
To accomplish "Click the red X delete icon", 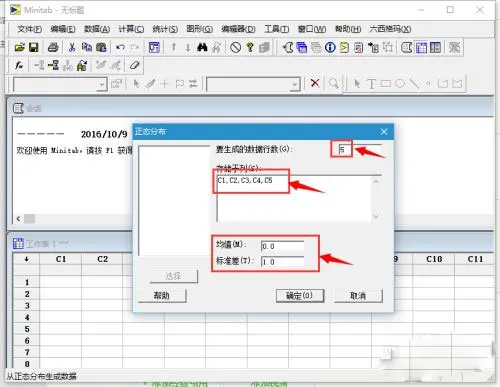I will coord(315,83).
